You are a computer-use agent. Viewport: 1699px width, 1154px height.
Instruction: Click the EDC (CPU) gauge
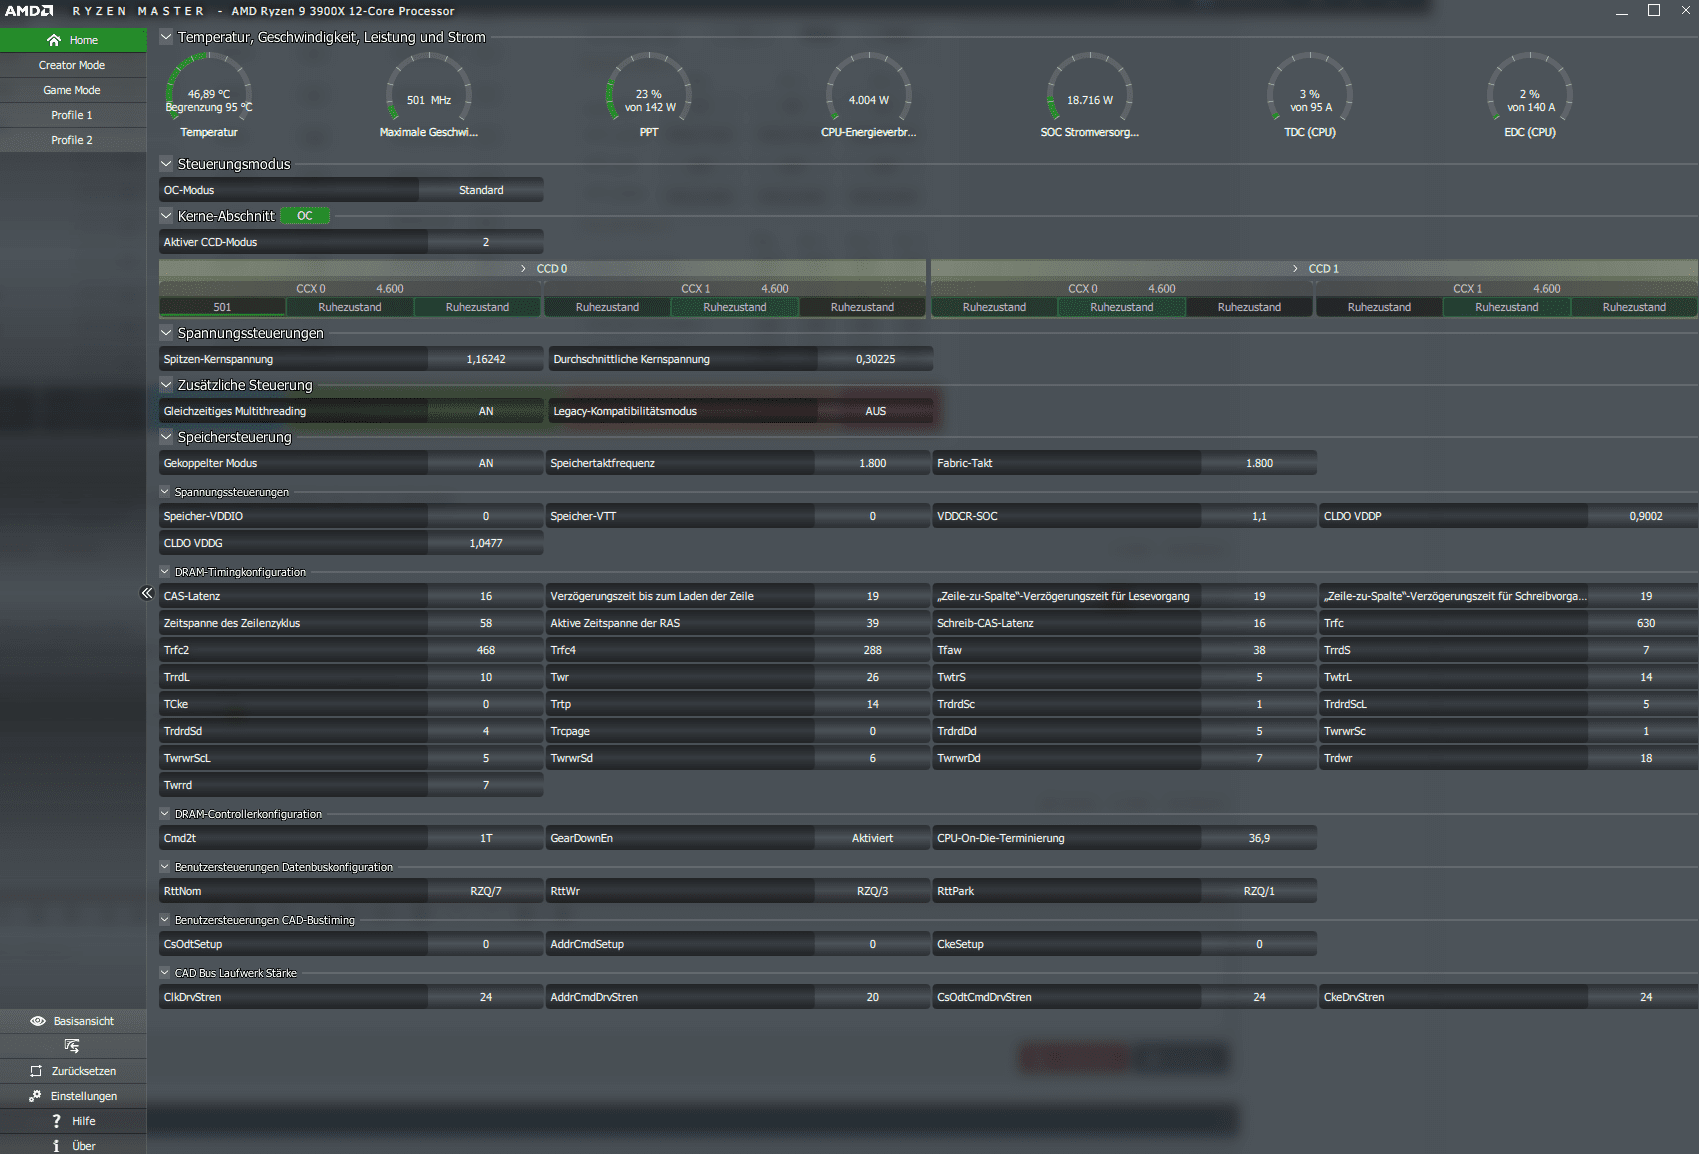1530,97
